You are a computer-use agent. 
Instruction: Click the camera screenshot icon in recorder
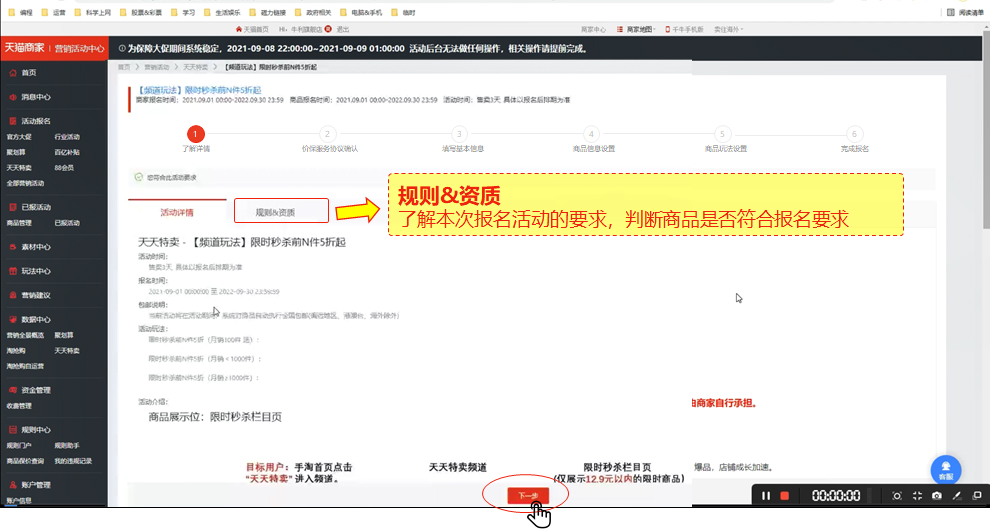click(x=936, y=496)
